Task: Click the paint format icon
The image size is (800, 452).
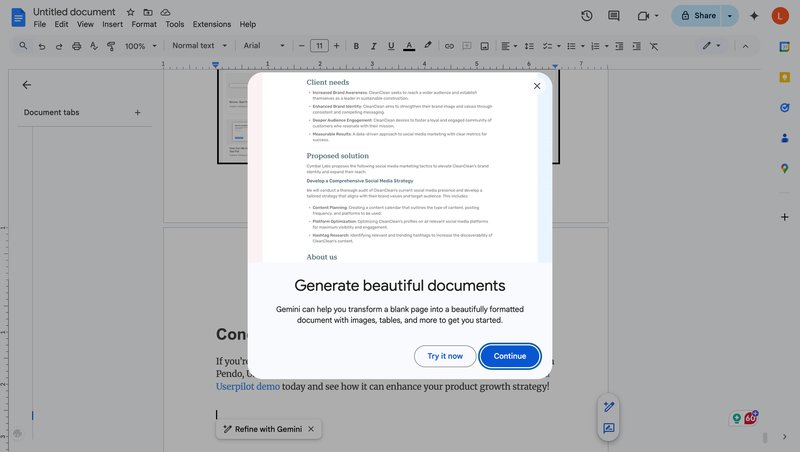Action: click(111, 46)
